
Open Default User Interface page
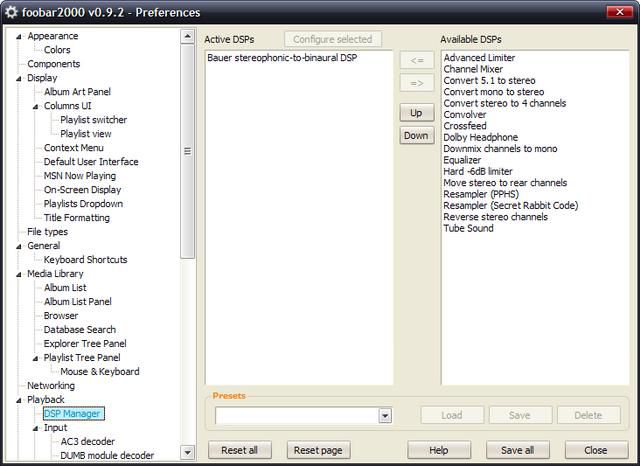tap(91, 162)
